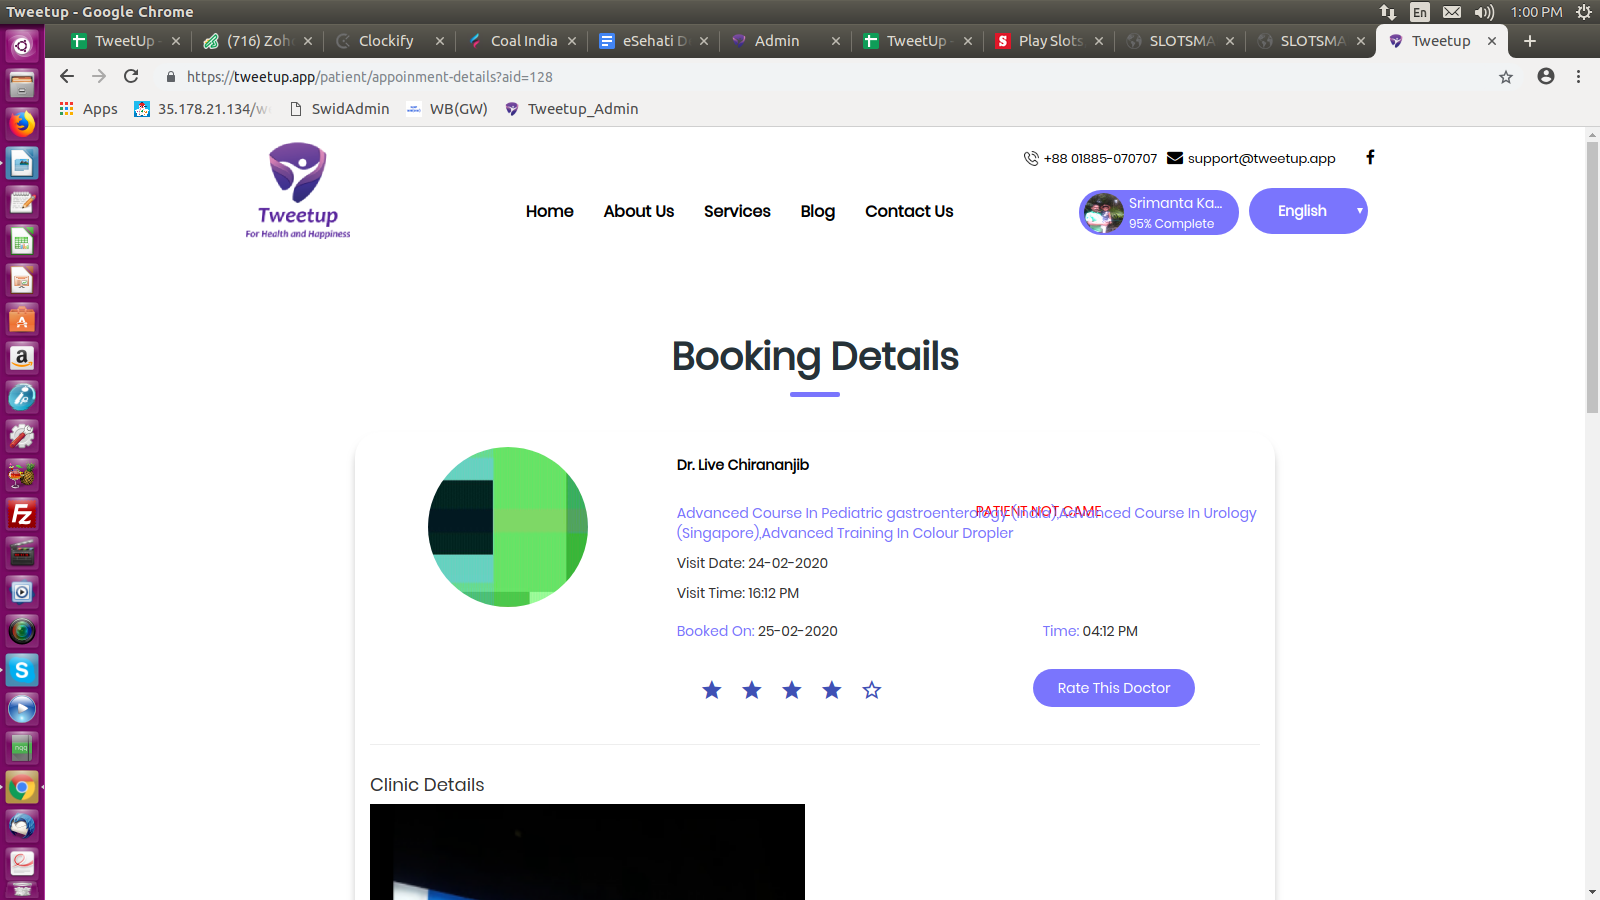Bookmark this page with star icon
This screenshot has width=1600, height=900.
[x=1506, y=77]
